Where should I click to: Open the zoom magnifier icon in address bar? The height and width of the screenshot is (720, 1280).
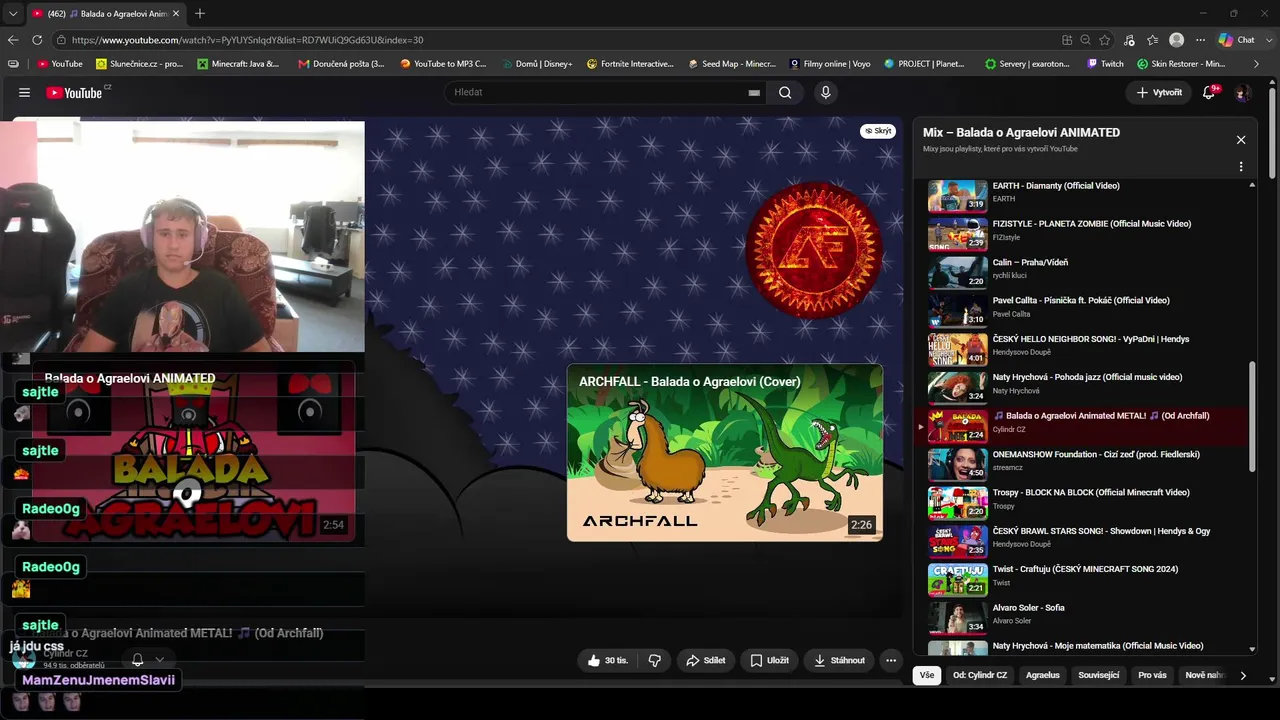tap(1085, 40)
